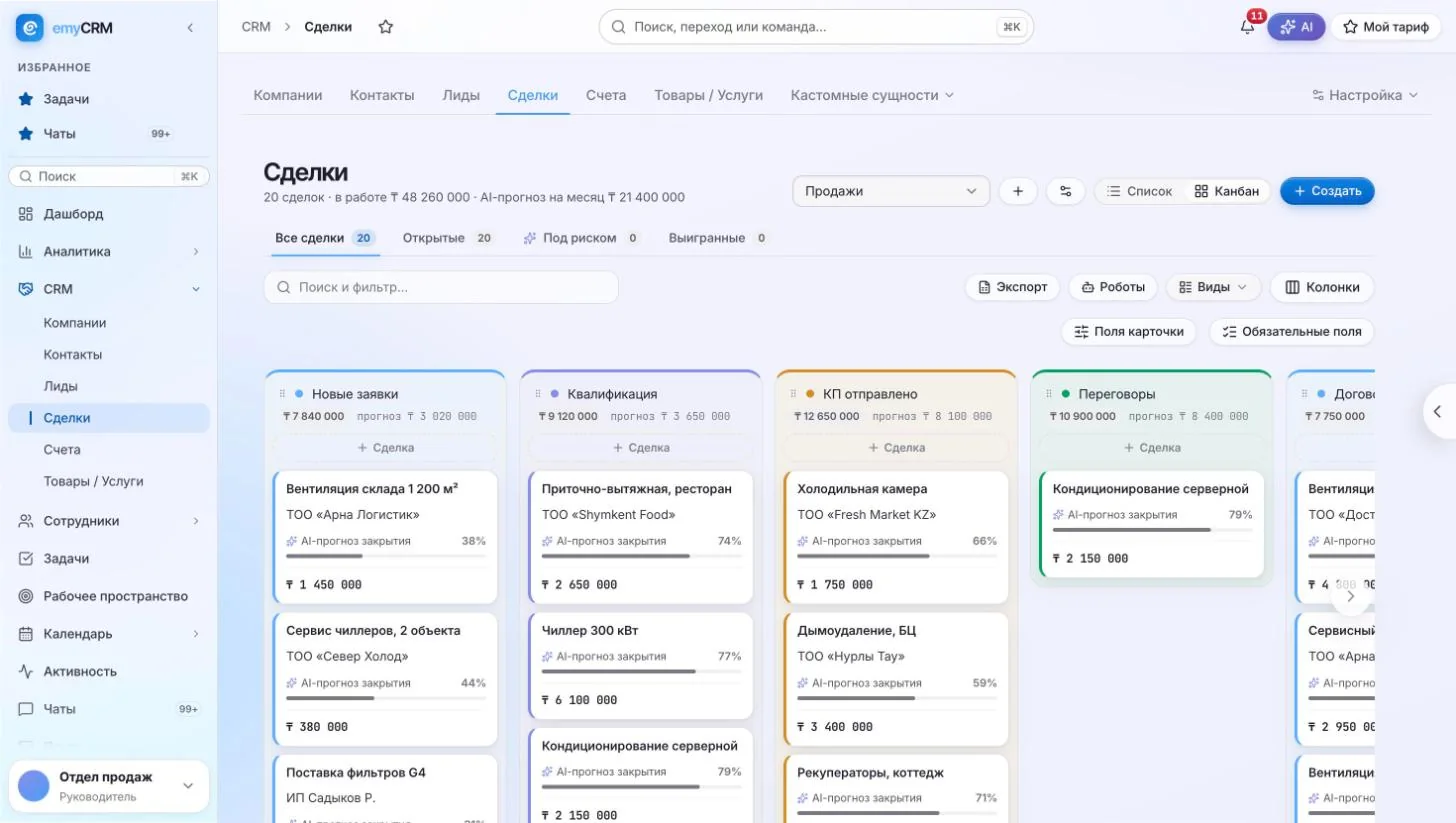The image size is (1456, 823).
Task: Switch to Контакты tab
Action: pyautogui.click(x=382, y=95)
